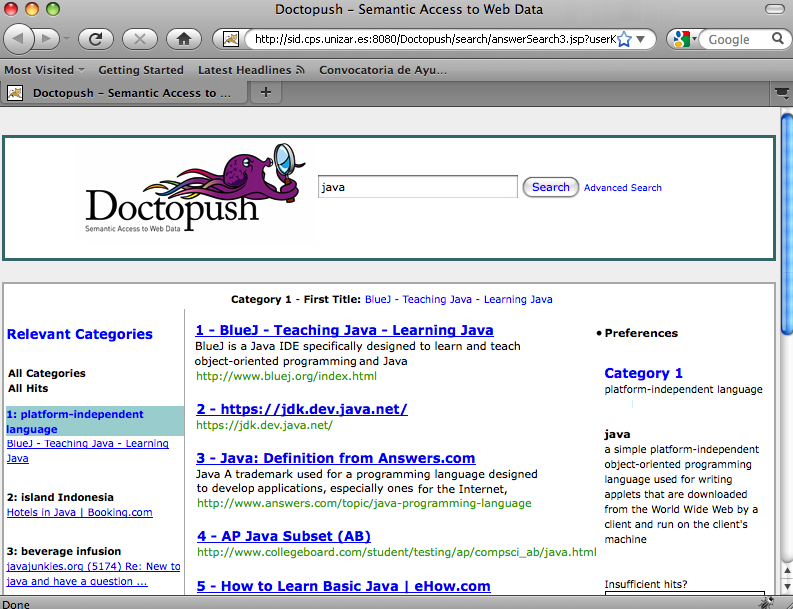This screenshot has width=793, height=609.
Task: Open the Google search engine selector icon
Action: point(685,39)
